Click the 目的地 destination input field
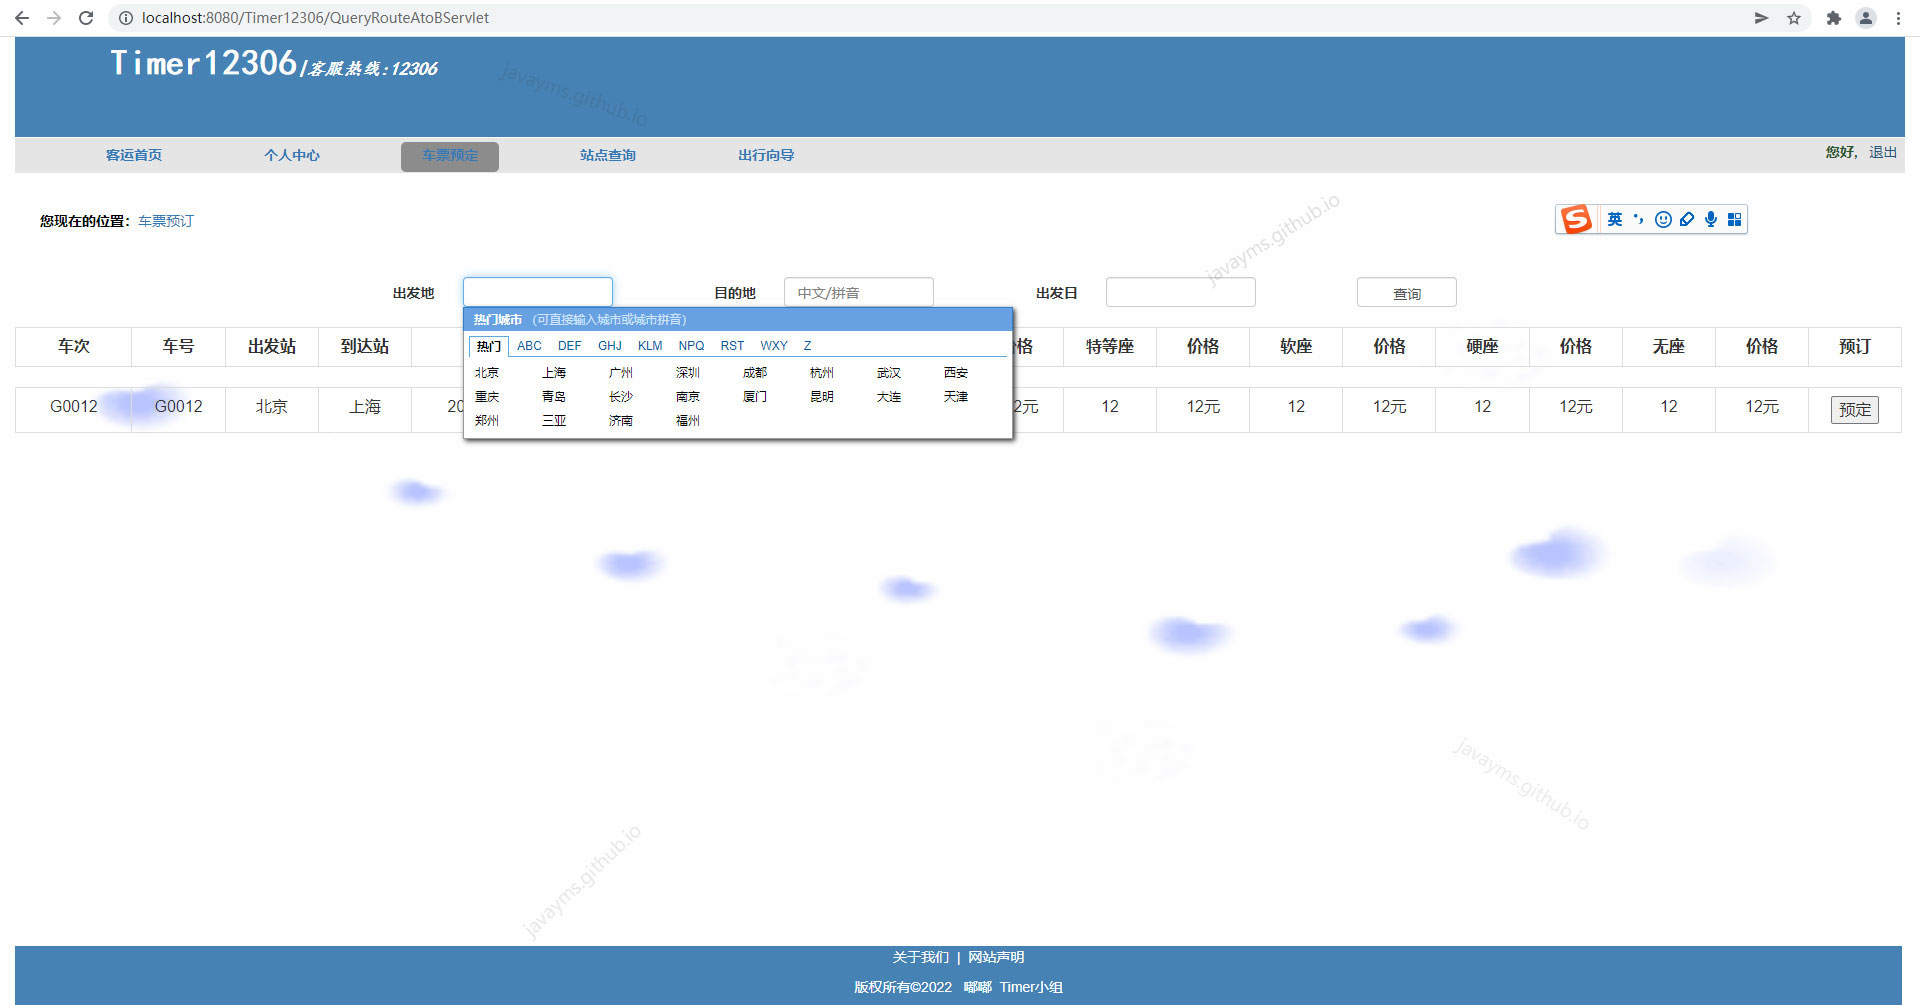1920x1005 pixels. point(858,292)
